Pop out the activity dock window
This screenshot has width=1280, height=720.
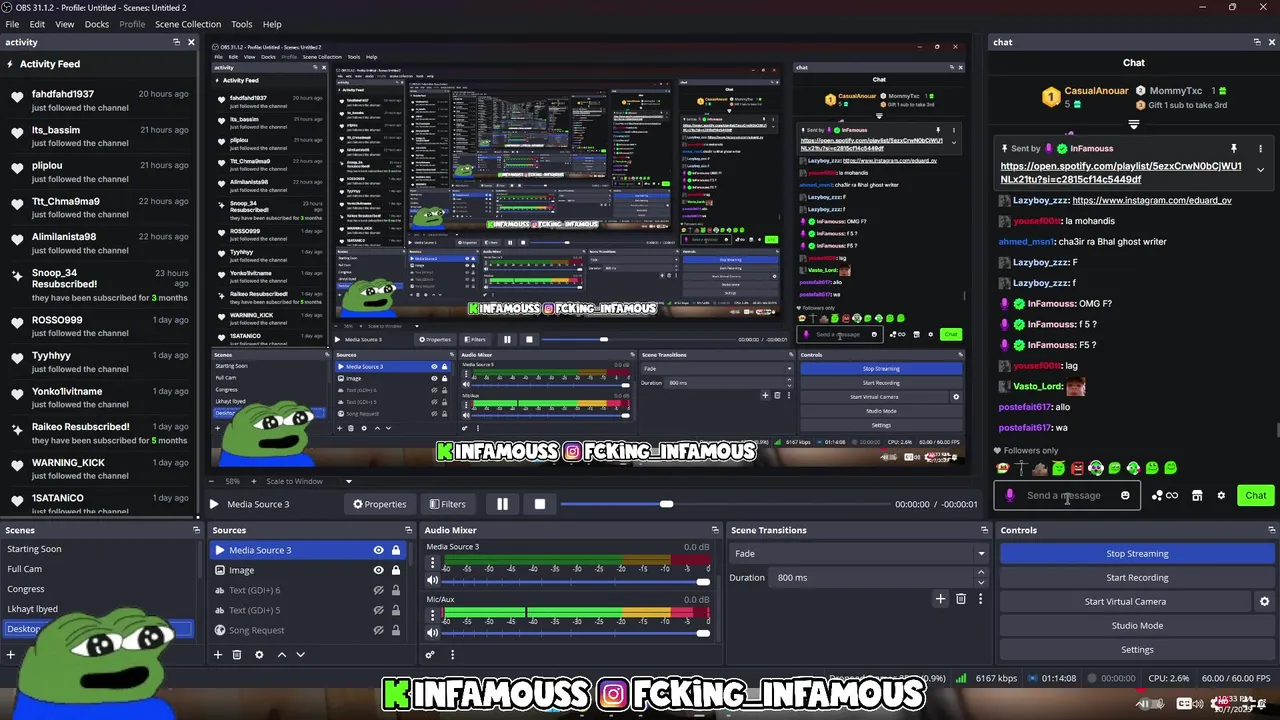[x=176, y=42]
